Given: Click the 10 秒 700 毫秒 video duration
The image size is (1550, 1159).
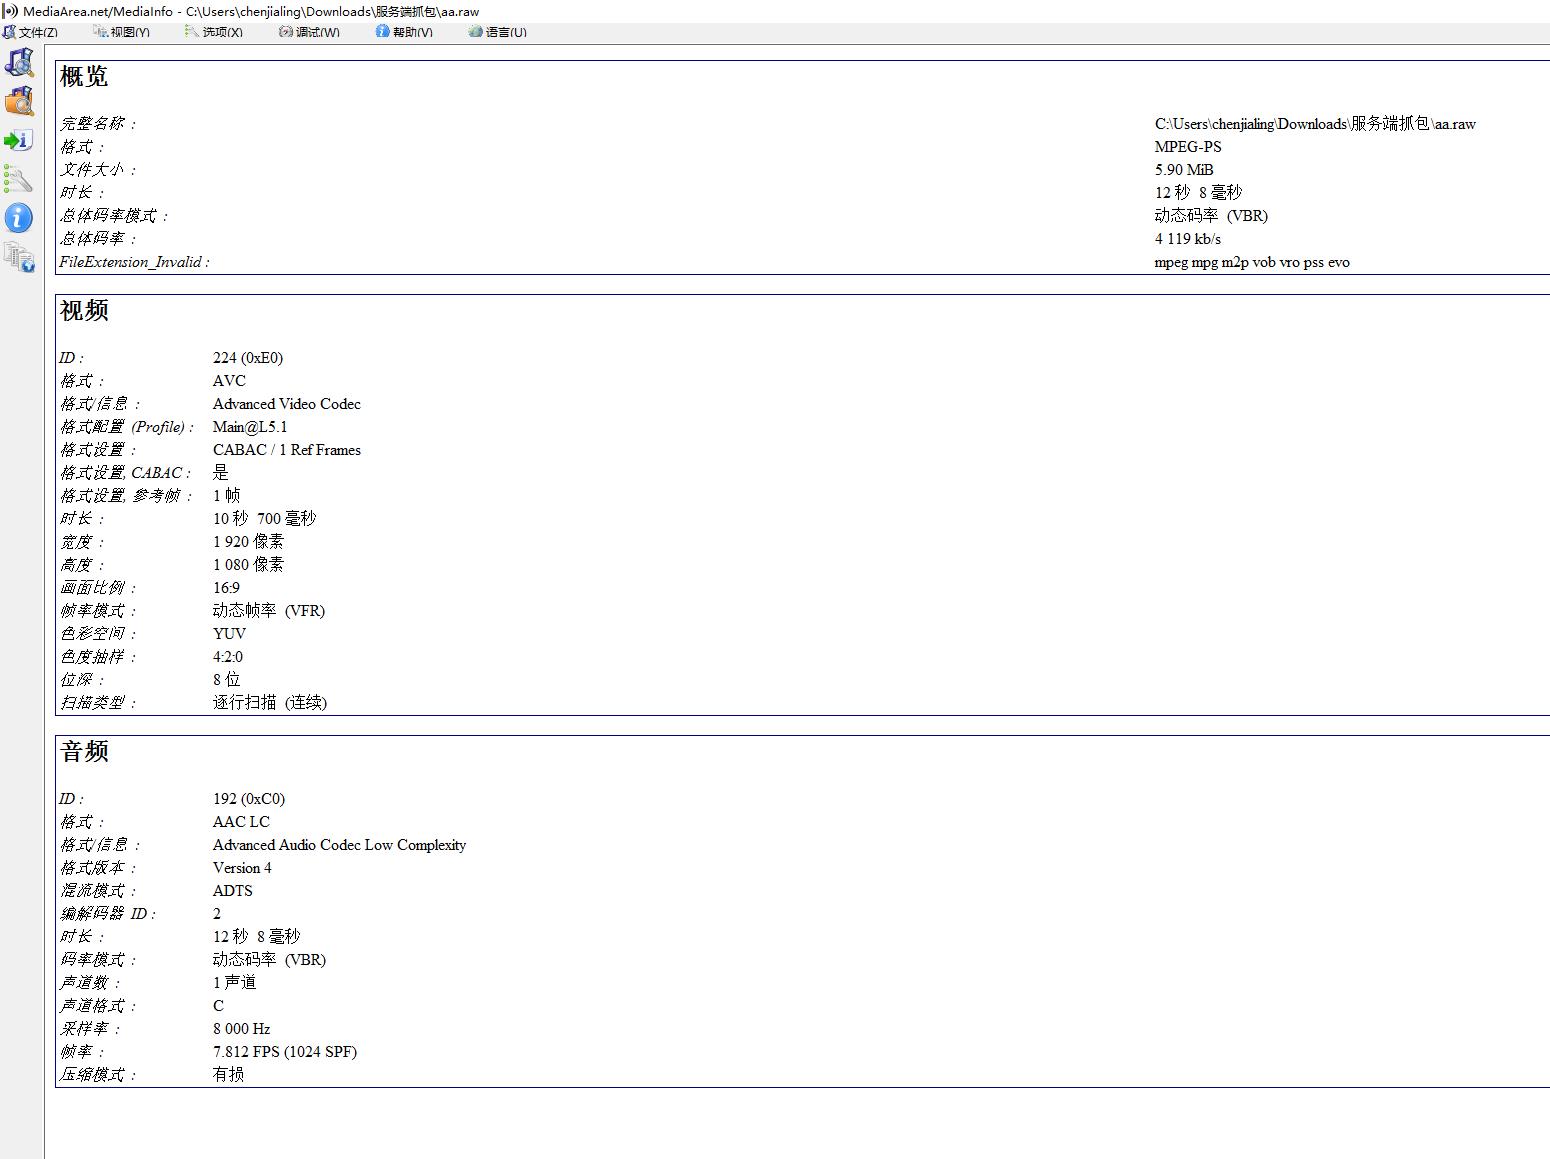Looking at the screenshot, I should pos(264,519).
